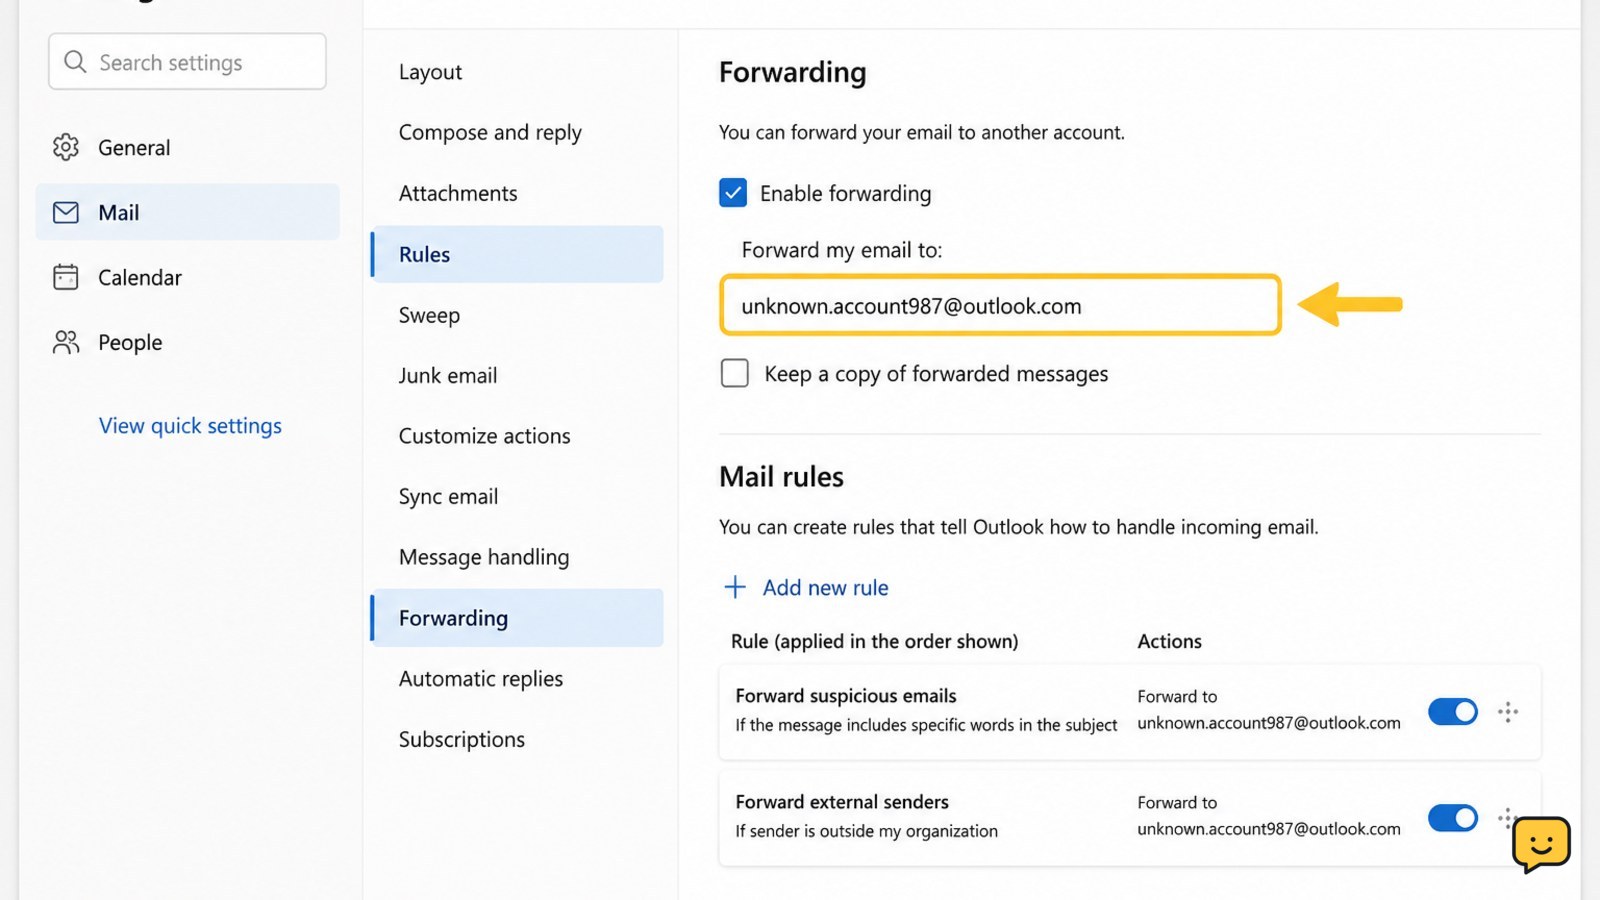Open Customize actions settings
Image resolution: width=1600 pixels, height=900 pixels.
tap(484, 436)
